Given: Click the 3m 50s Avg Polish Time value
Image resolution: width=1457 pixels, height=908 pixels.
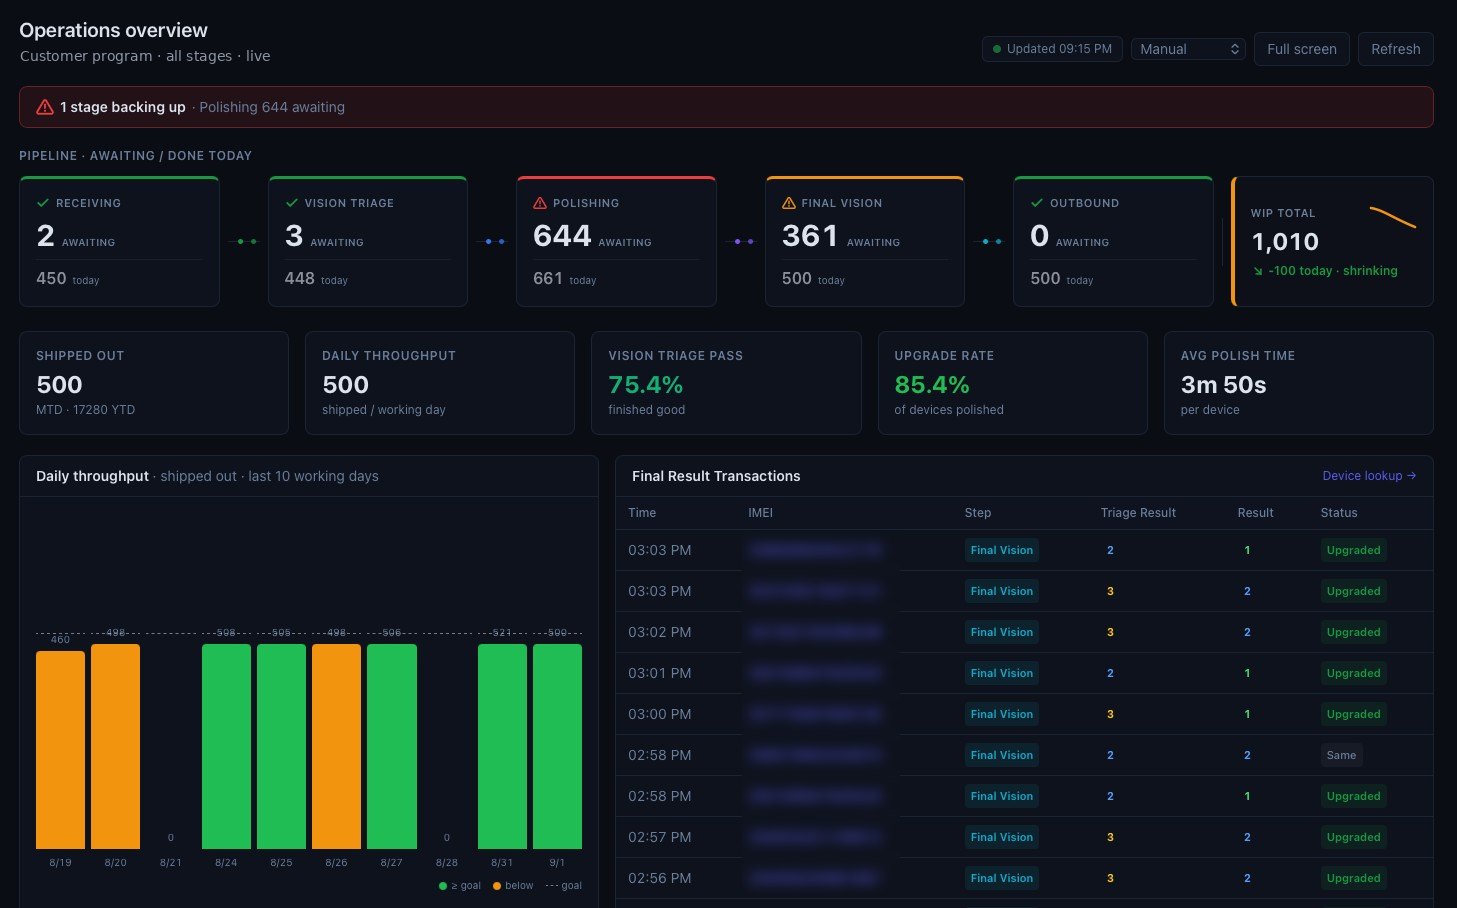Looking at the screenshot, I should tap(1224, 385).
